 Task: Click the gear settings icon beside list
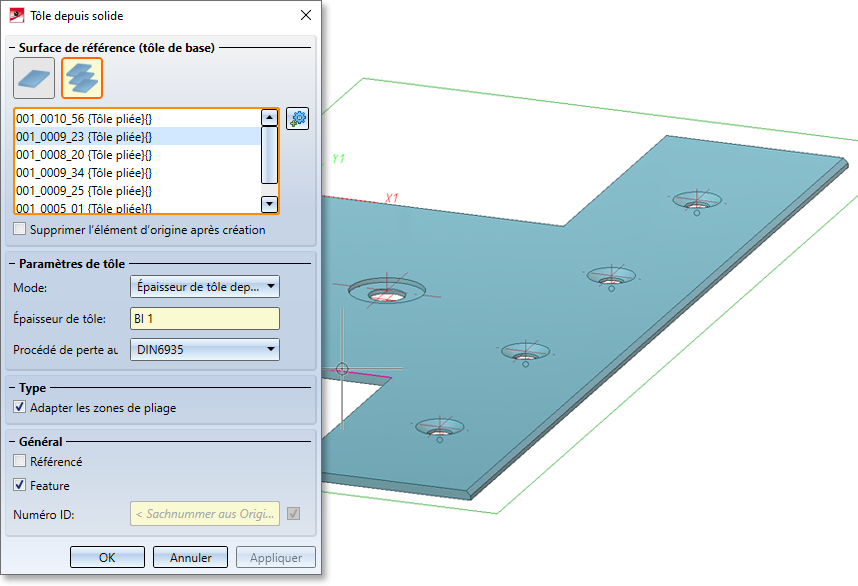click(x=298, y=118)
